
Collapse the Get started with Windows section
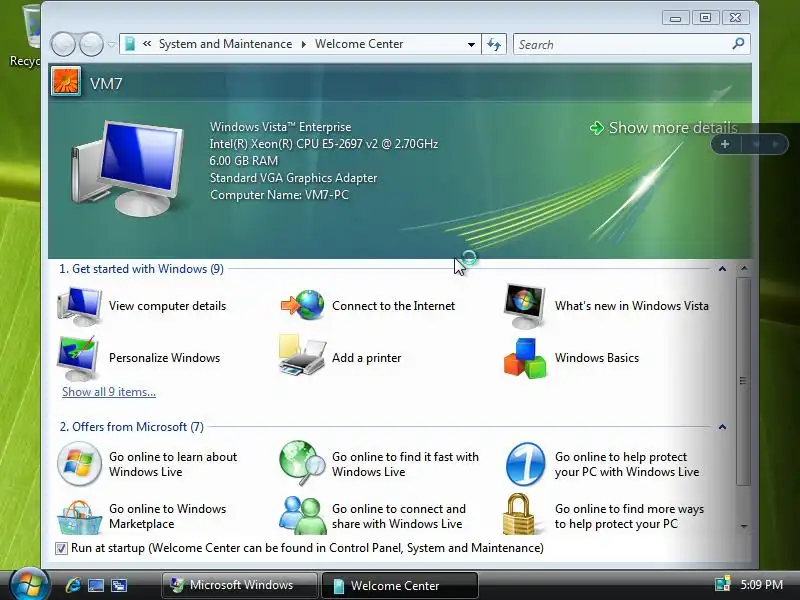pos(722,269)
